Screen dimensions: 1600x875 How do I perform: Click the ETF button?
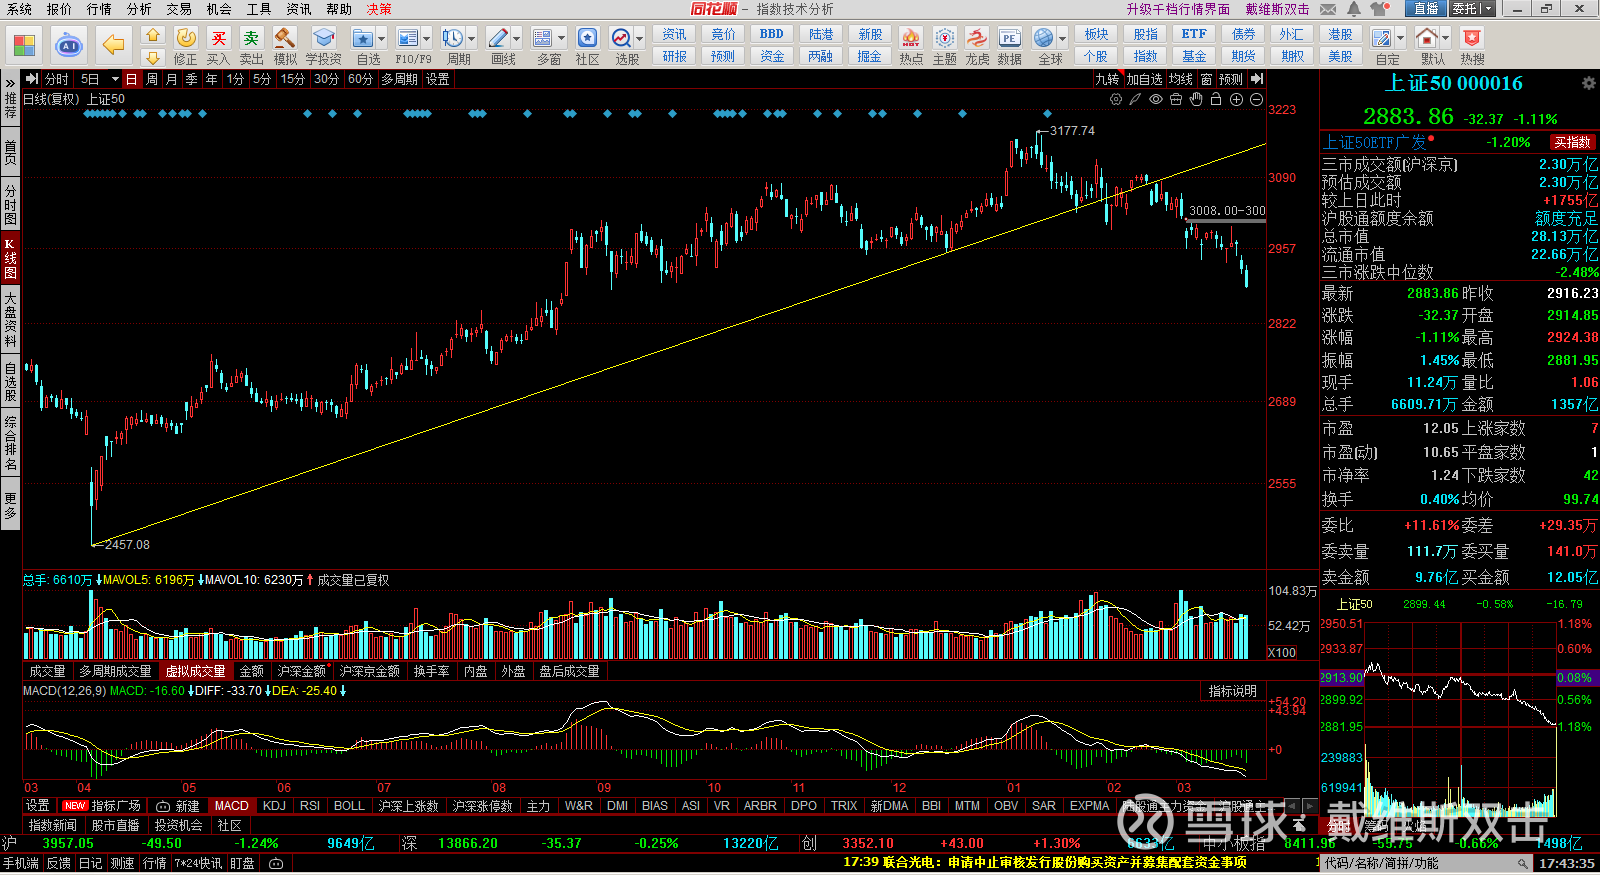1194,34
